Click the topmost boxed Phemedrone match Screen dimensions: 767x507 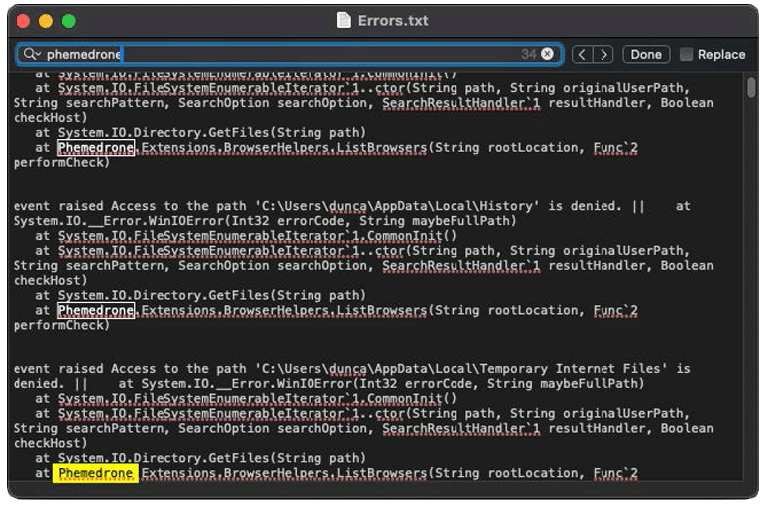tap(96, 148)
